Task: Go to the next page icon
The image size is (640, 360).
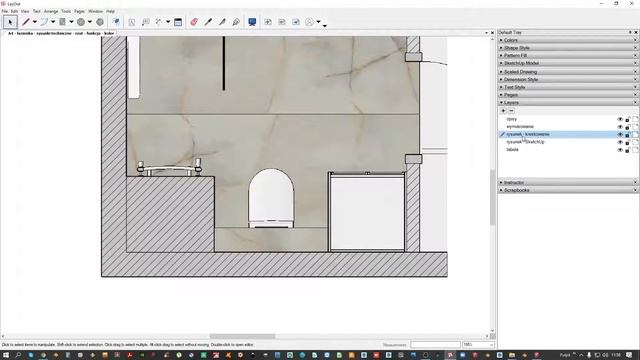Action: [296, 22]
